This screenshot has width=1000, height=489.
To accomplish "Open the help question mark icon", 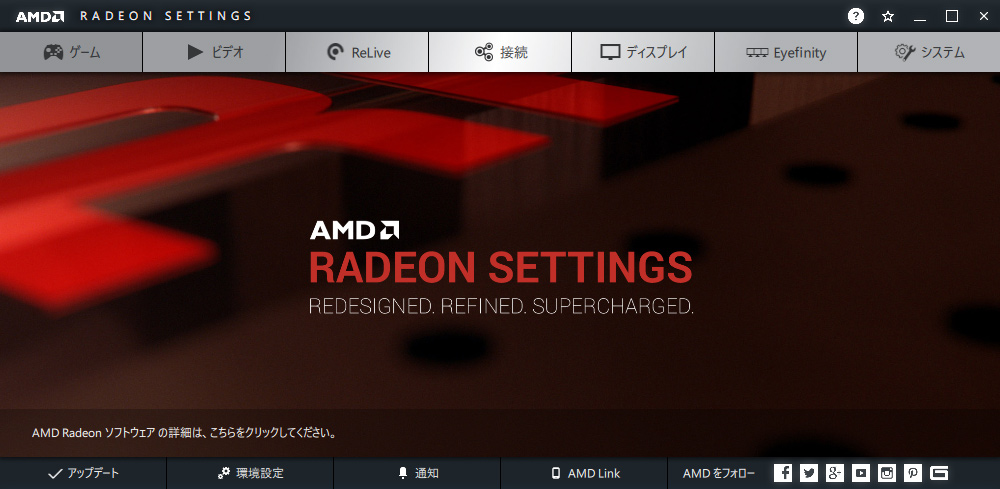I will 856,17.
